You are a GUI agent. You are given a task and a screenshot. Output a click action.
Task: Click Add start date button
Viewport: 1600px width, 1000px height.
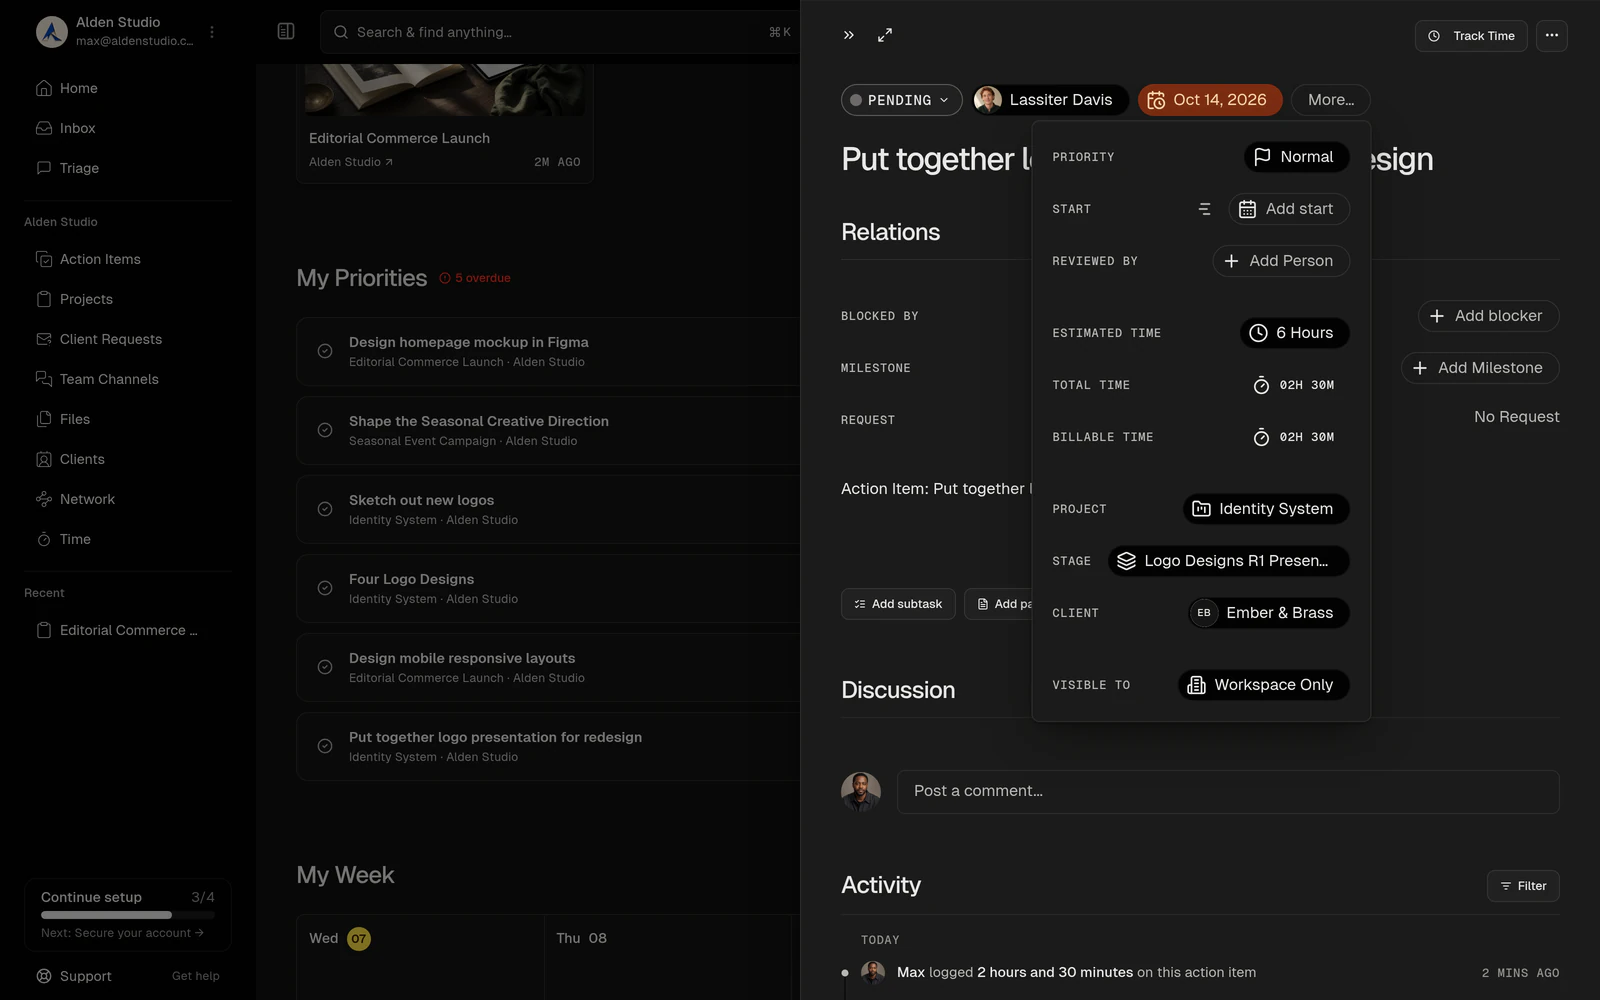1288,209
